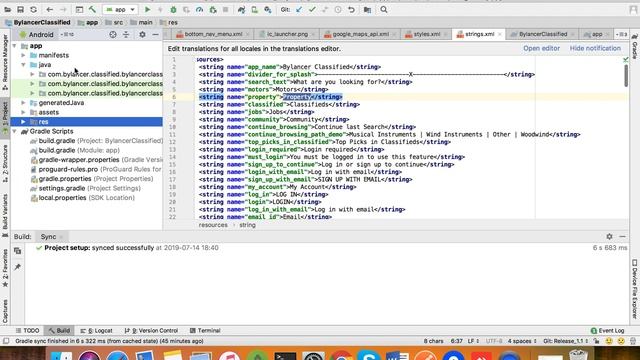This screenshot has height=360, width=640.
Task: Open the Logcat tool window tab
Action: pos(96,331)
